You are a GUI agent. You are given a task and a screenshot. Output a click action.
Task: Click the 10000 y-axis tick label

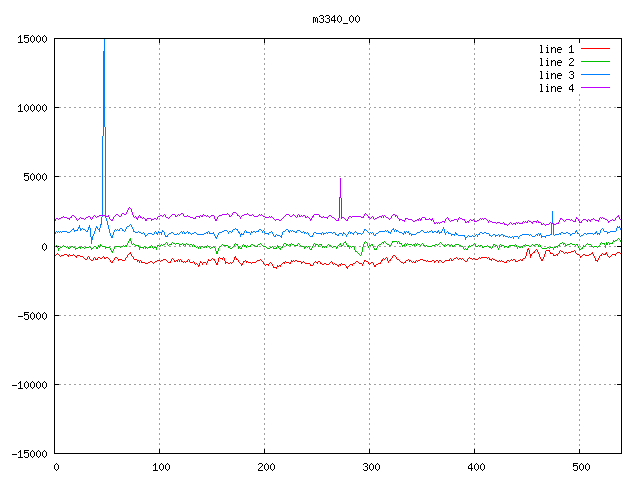coord(32,108)
